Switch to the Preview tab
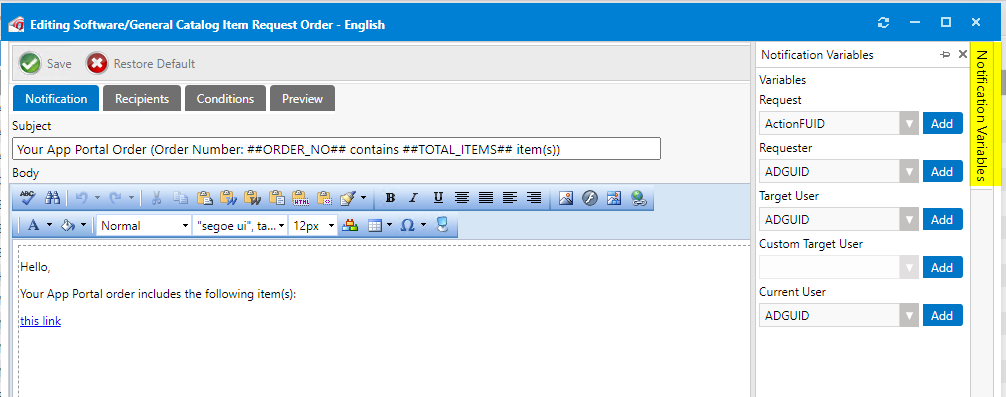1006x397 pixels. coord(302,99)
